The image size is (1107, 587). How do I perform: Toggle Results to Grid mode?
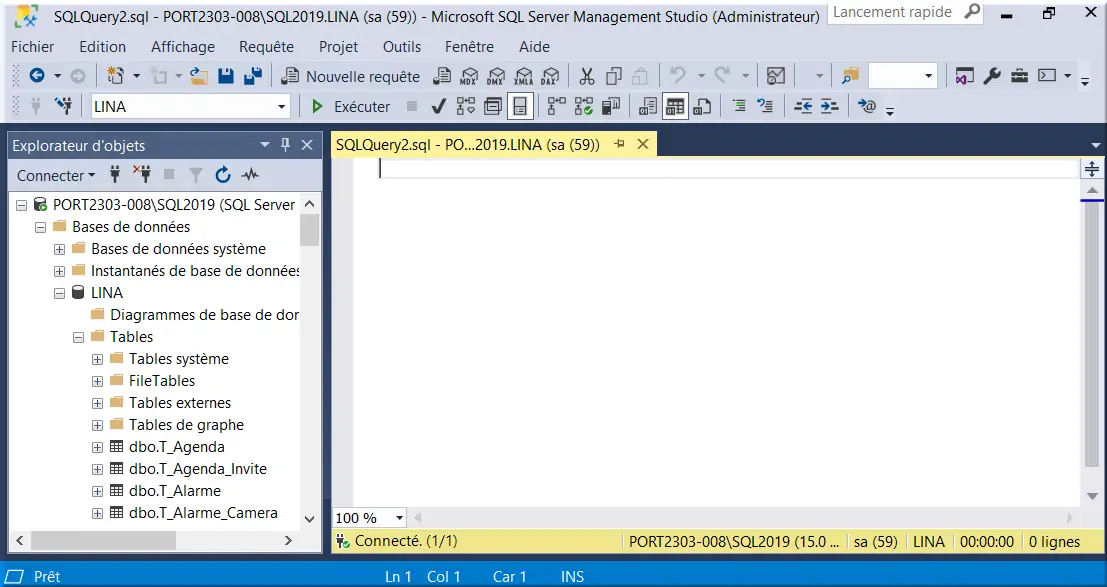[675, 106]
